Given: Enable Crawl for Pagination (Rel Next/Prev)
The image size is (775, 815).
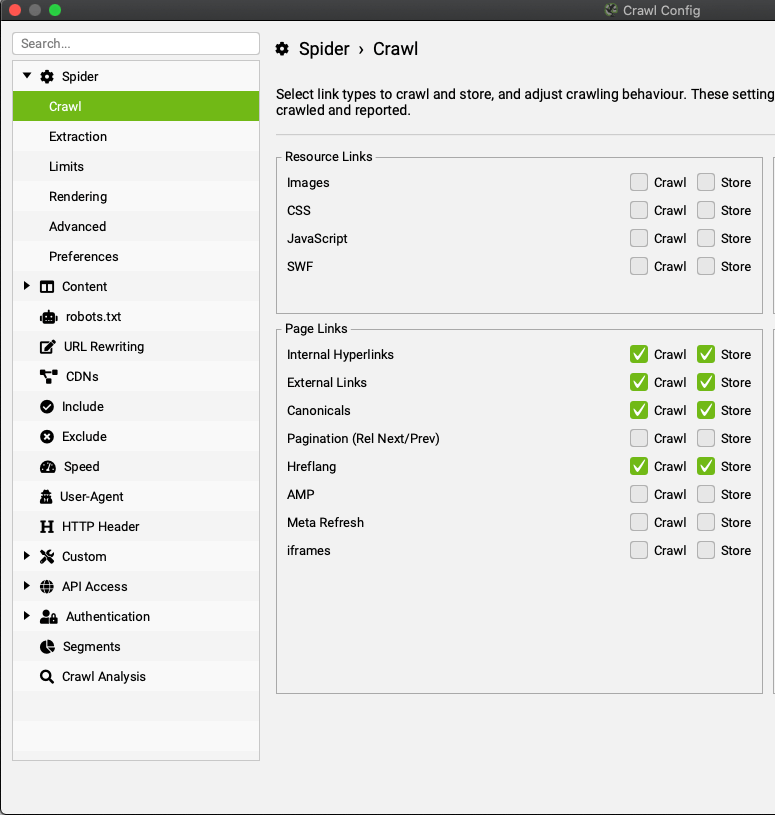Looking at the screenshot, I should [638, 438].
